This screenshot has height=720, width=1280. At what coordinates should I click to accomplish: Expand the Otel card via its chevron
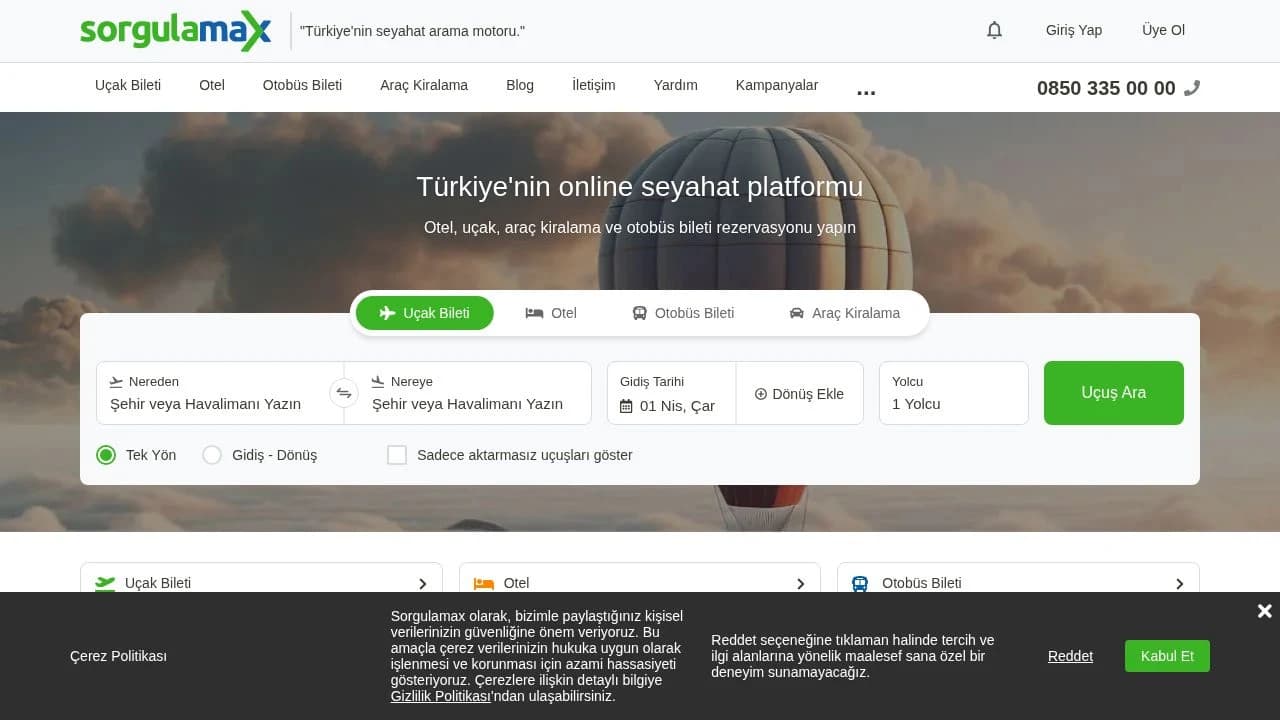click(x=801, y=583)
